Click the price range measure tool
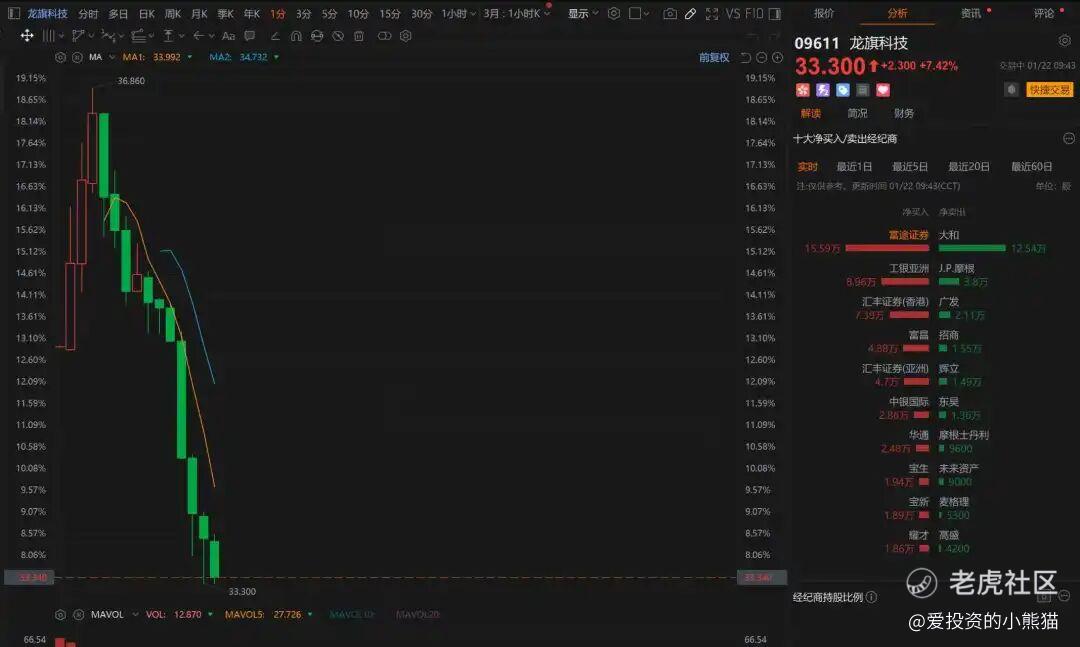Viewport: 1080px width, 647px height. click(x=167, y=36)
